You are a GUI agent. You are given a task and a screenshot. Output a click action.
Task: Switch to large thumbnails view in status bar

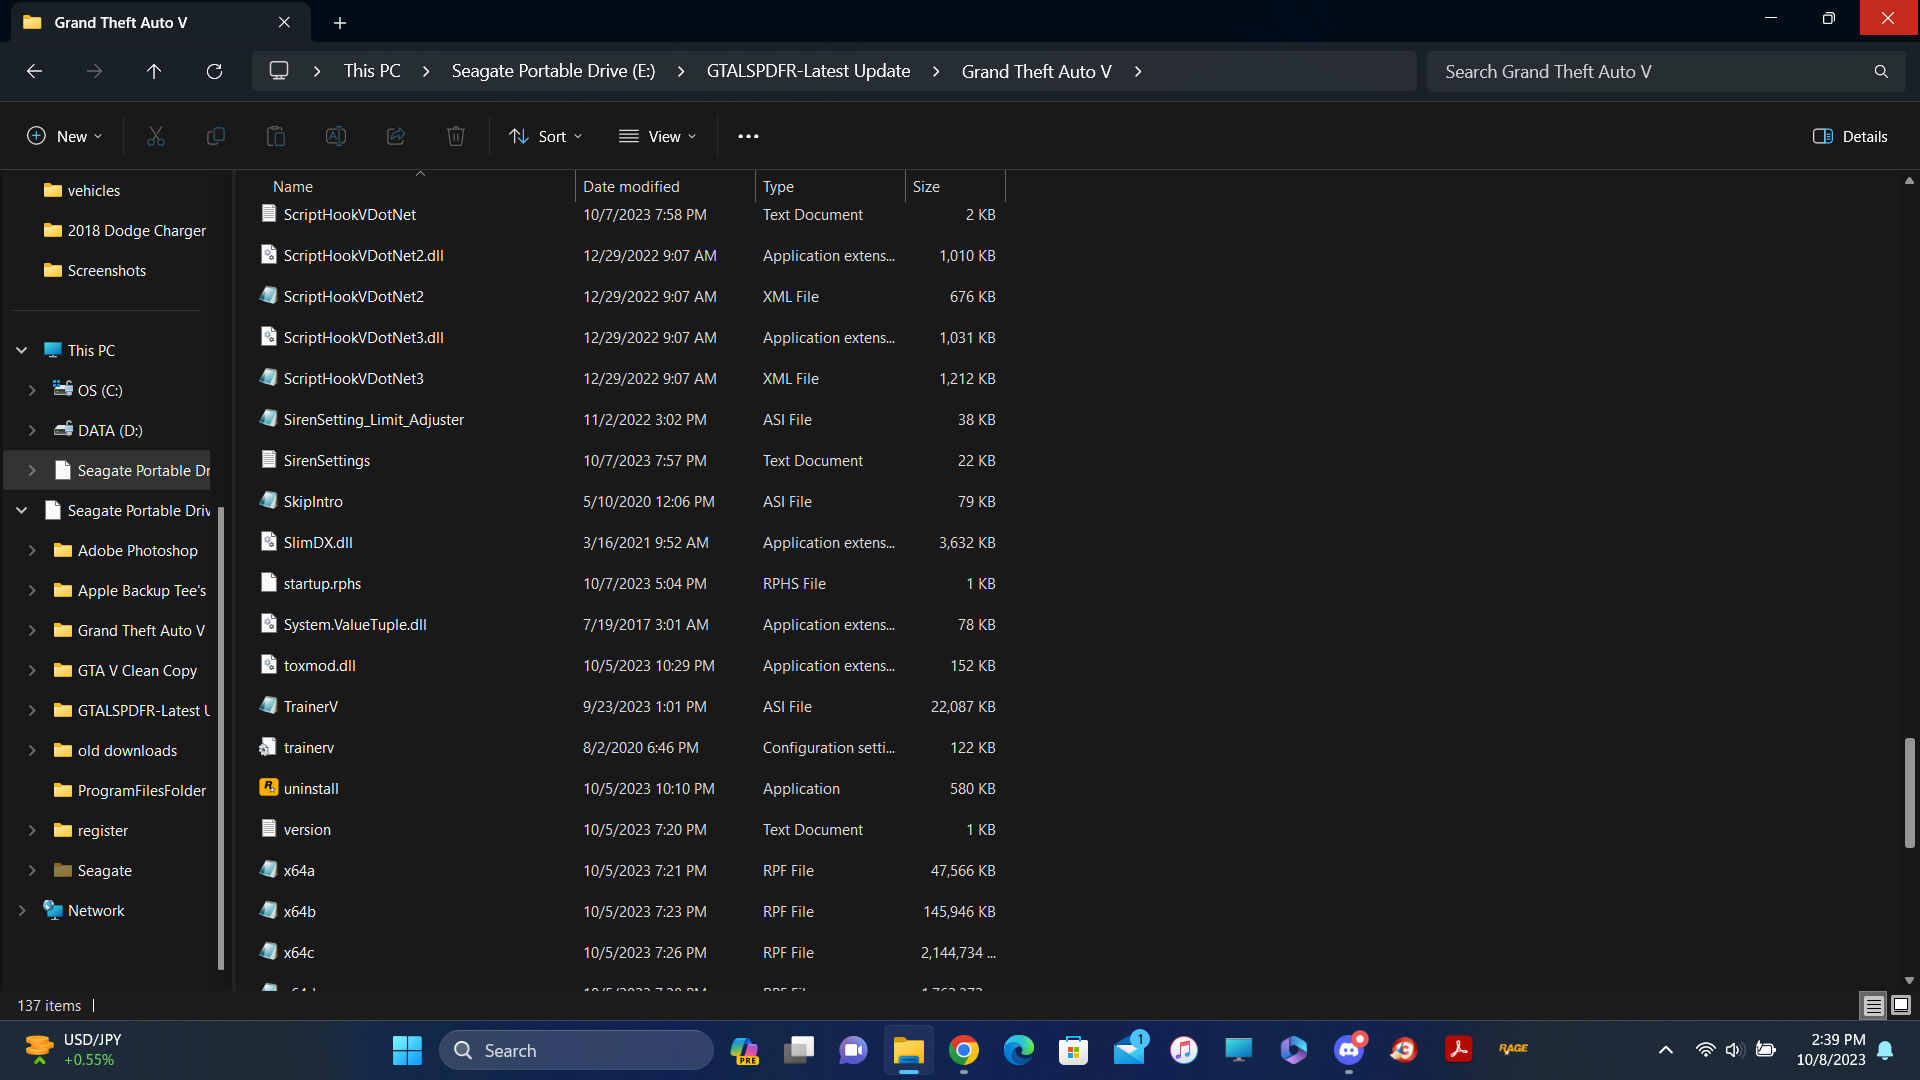coord(1901,1005)
